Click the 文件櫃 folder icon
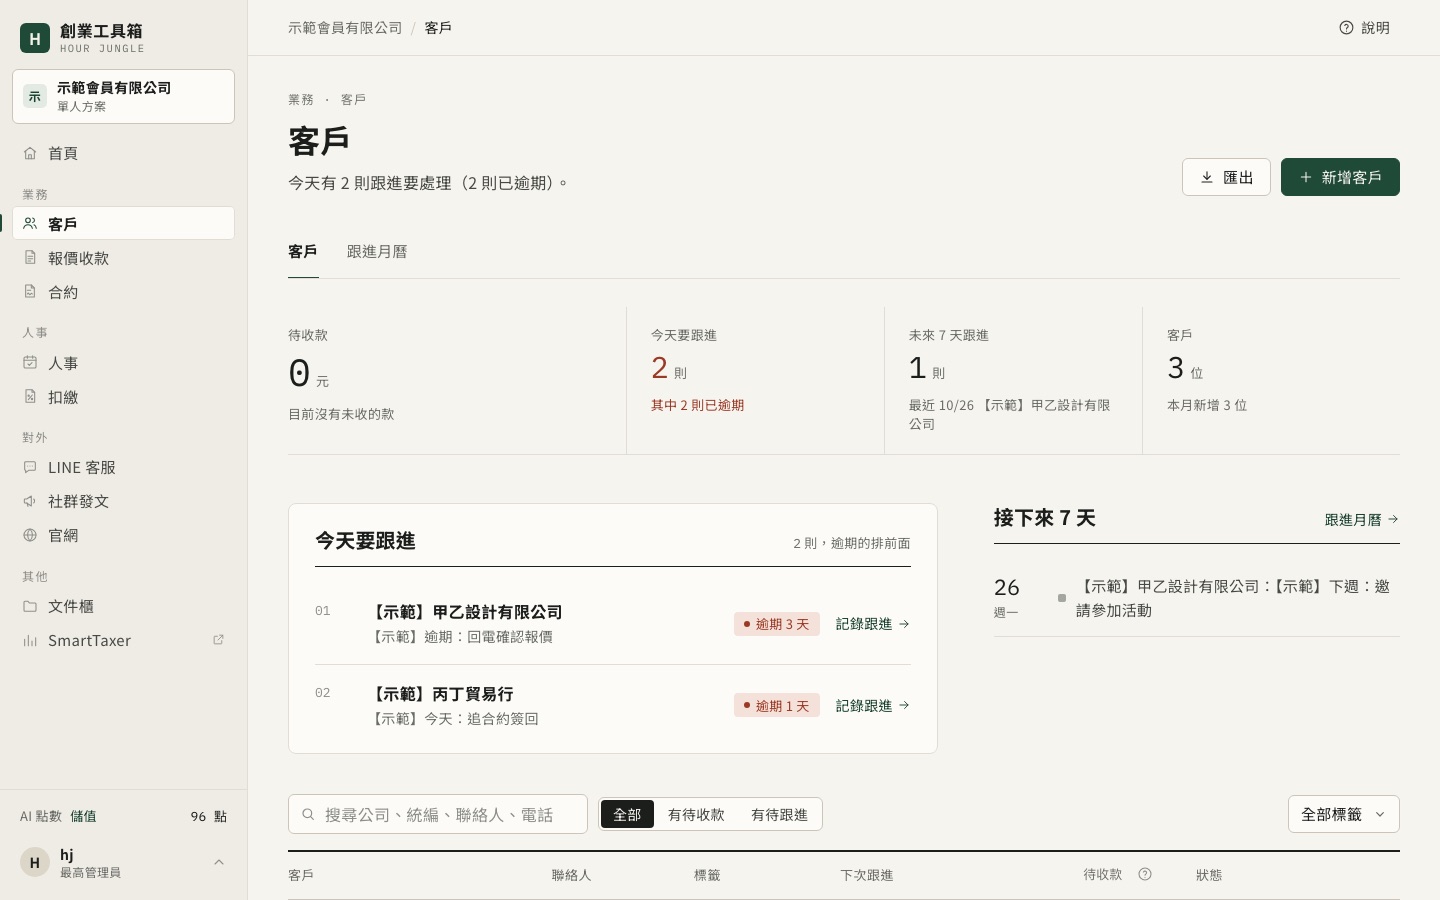Screen dimensions: 1440x900 click(x=30, y=606)
